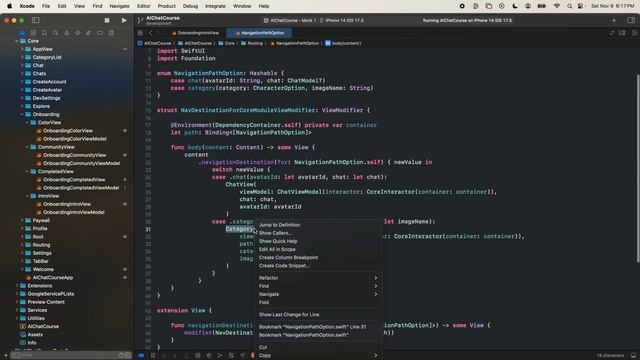Image resolution: width=640 pixels, height=360 pixels.
Task: Collapse the CommunityView folder
Action: point(27,147)
